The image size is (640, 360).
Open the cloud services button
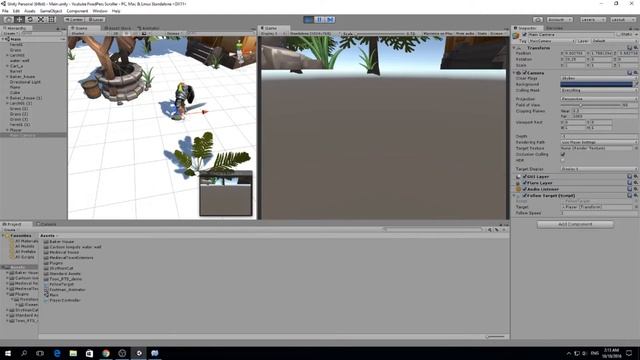(x=538, y=20)
